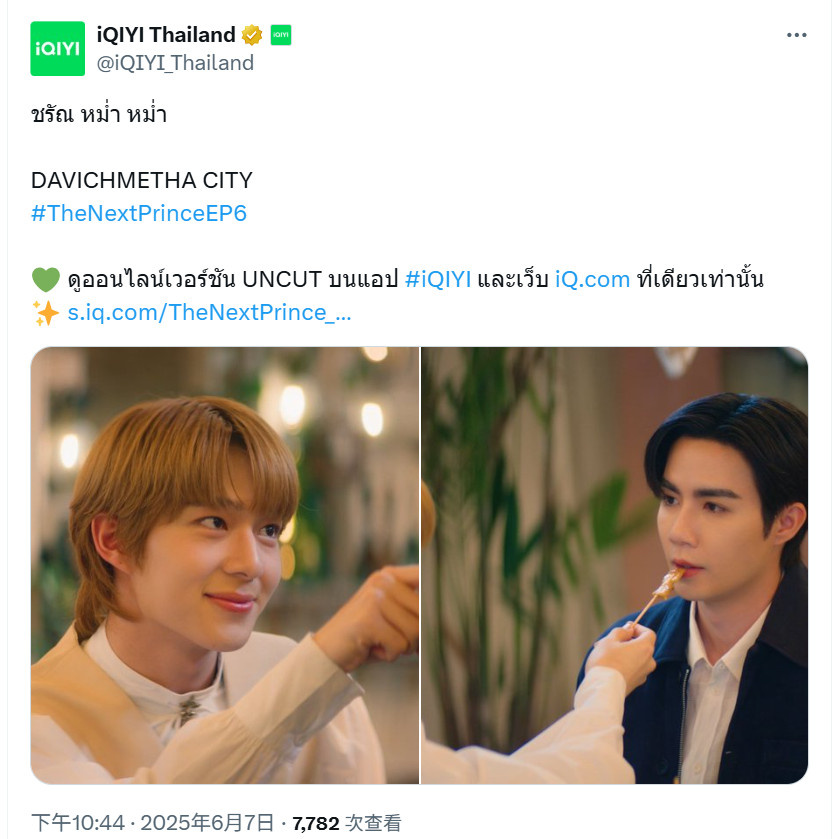837x839 pixels.
Task: Click the gold verified badge
Action: (252, 35)
